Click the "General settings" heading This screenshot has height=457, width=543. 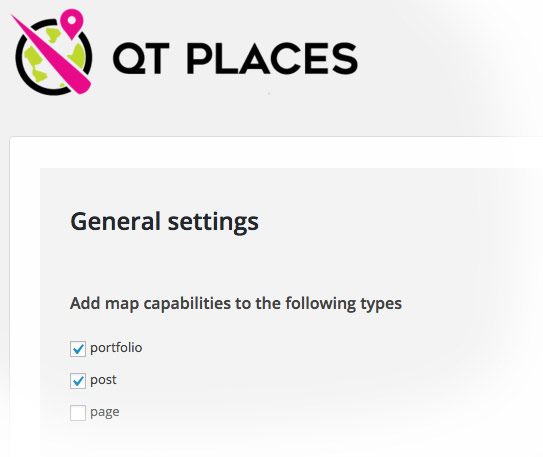(x=164, y=222)
